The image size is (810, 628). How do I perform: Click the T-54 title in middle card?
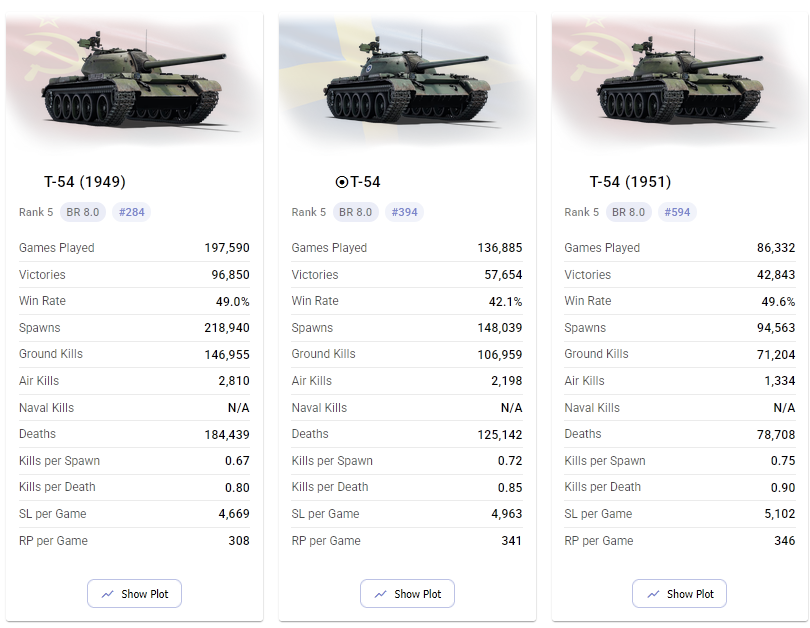[365, 182]
